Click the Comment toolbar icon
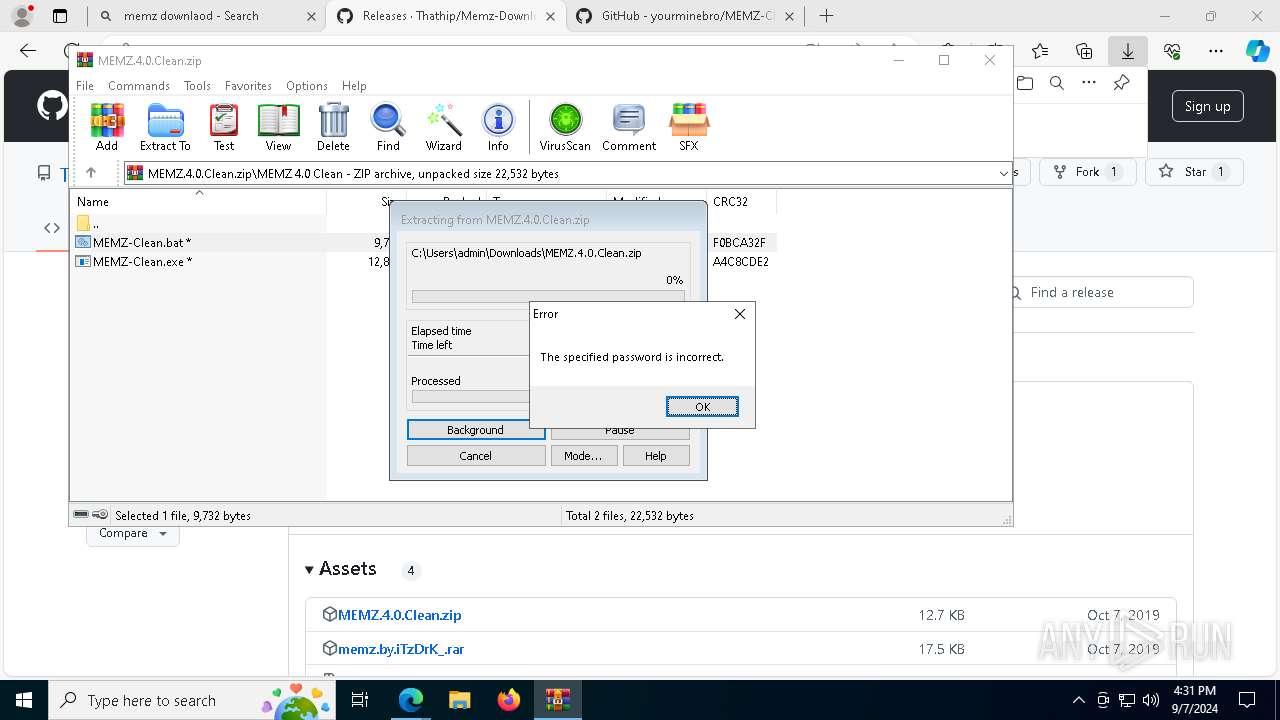This screenshot has height=720, width=1280. [x=629, y=127]
